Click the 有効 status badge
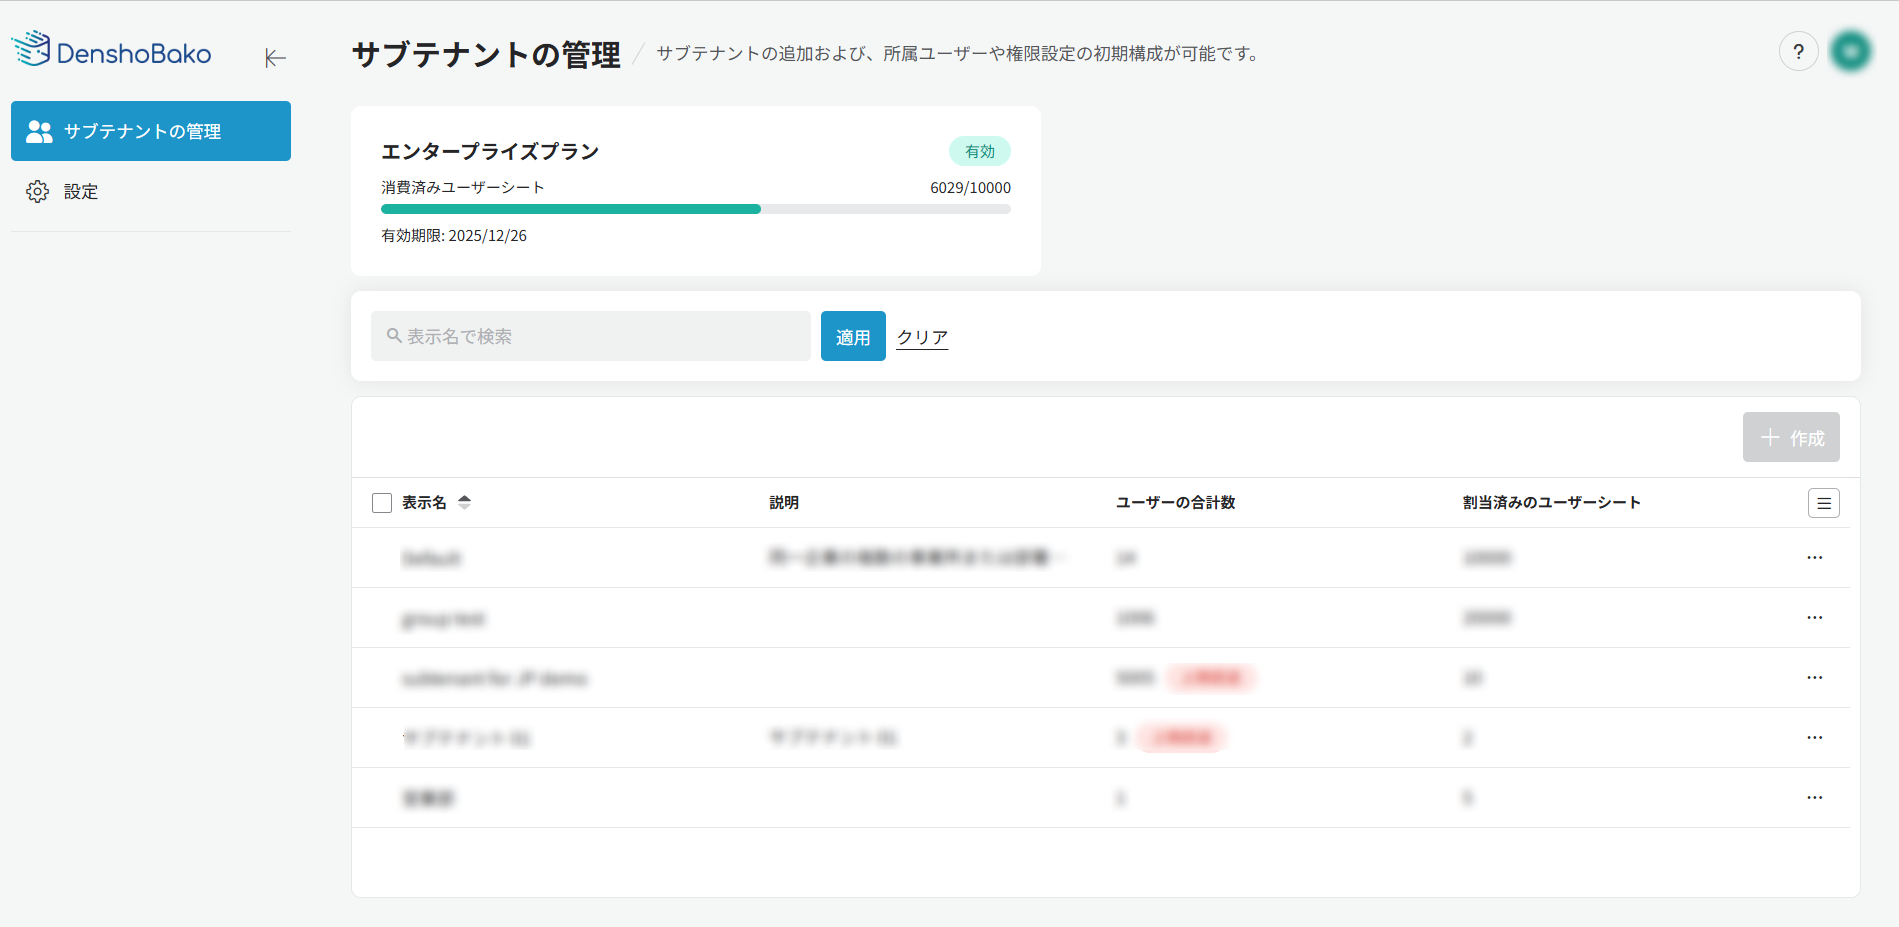This screenshot has height=927, width=1899. point(980,151)
